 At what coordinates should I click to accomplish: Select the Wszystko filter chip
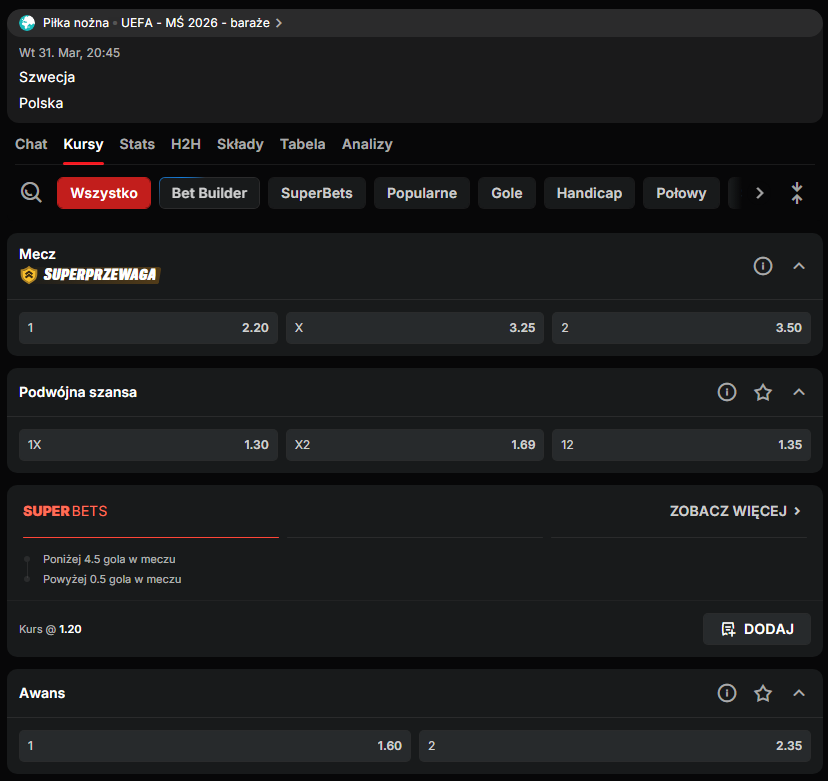[104, 193]
